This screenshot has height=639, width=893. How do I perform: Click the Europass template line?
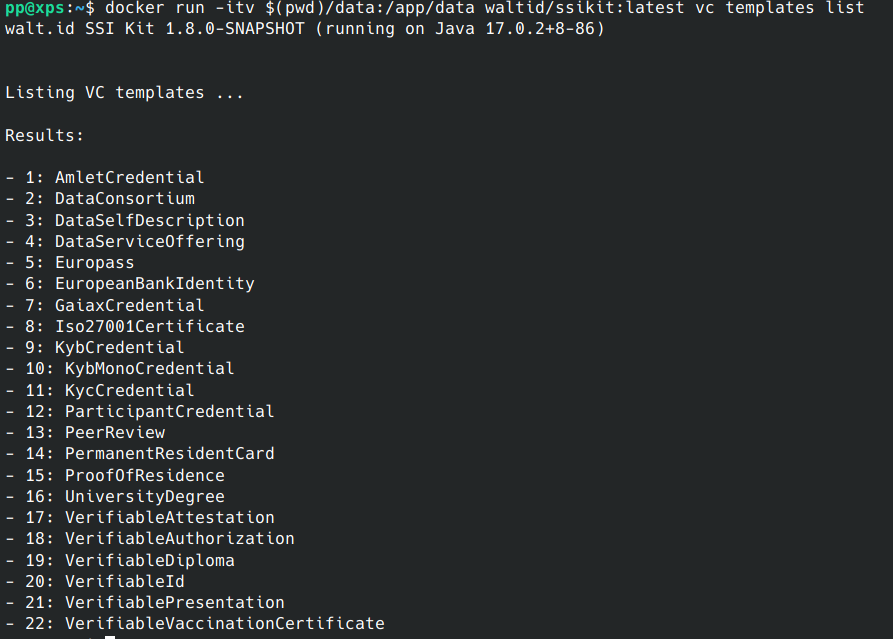95,263
